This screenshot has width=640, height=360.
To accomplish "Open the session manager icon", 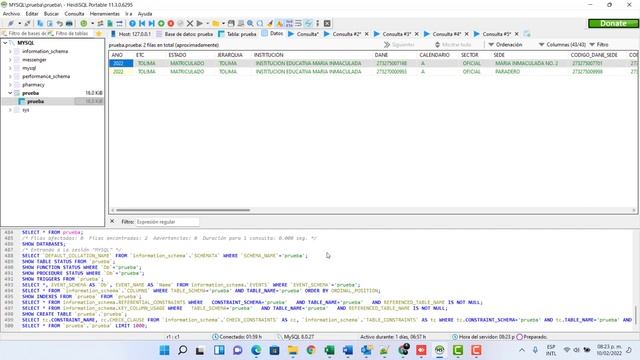I will pos(11,23).
